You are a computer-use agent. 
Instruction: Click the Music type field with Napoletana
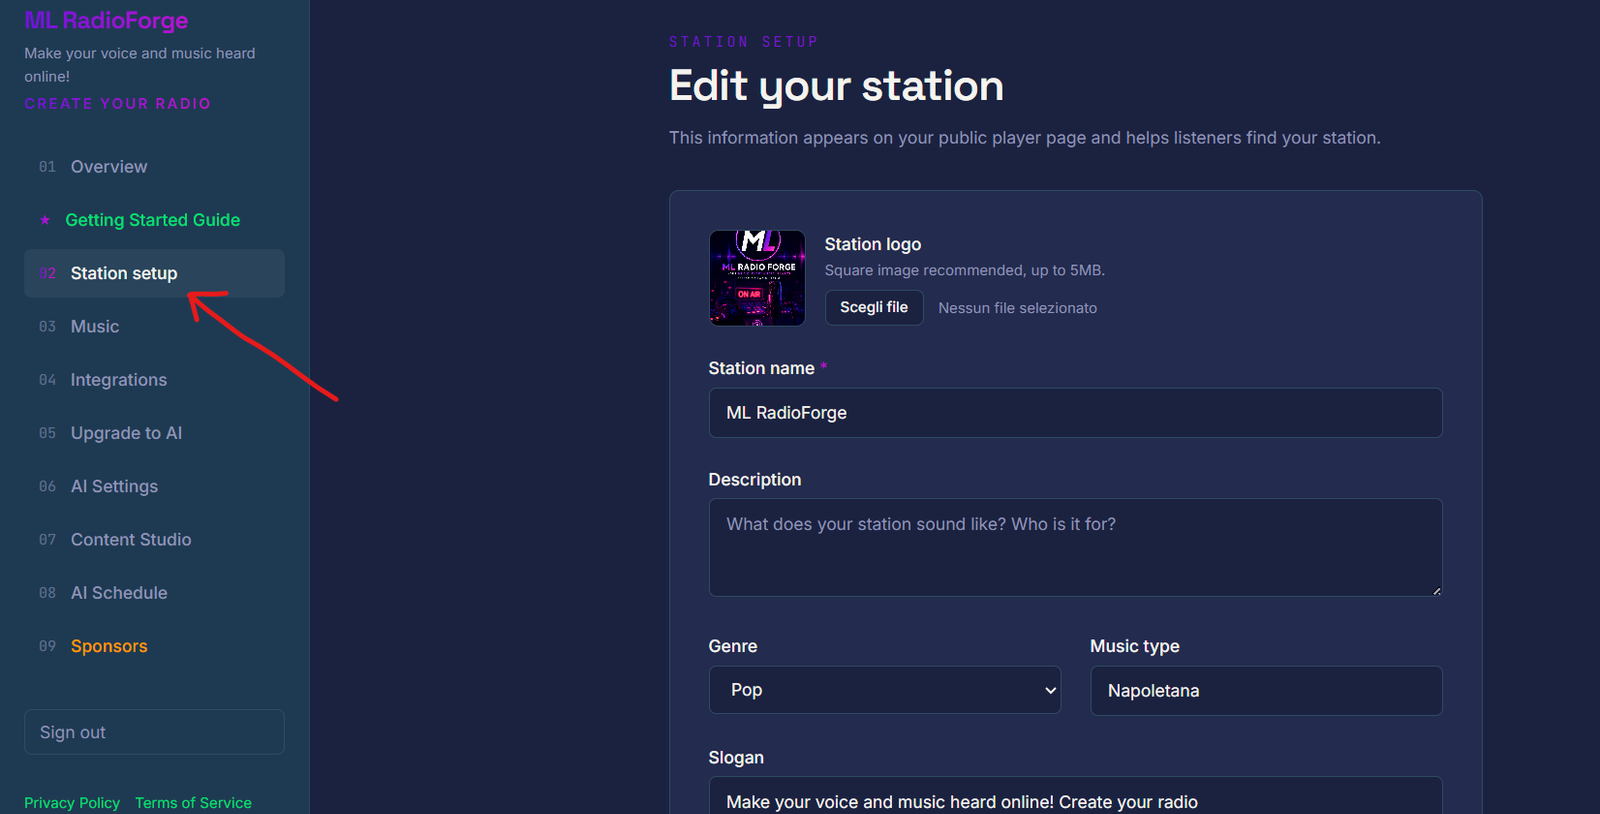click(x=1266, y=691)
